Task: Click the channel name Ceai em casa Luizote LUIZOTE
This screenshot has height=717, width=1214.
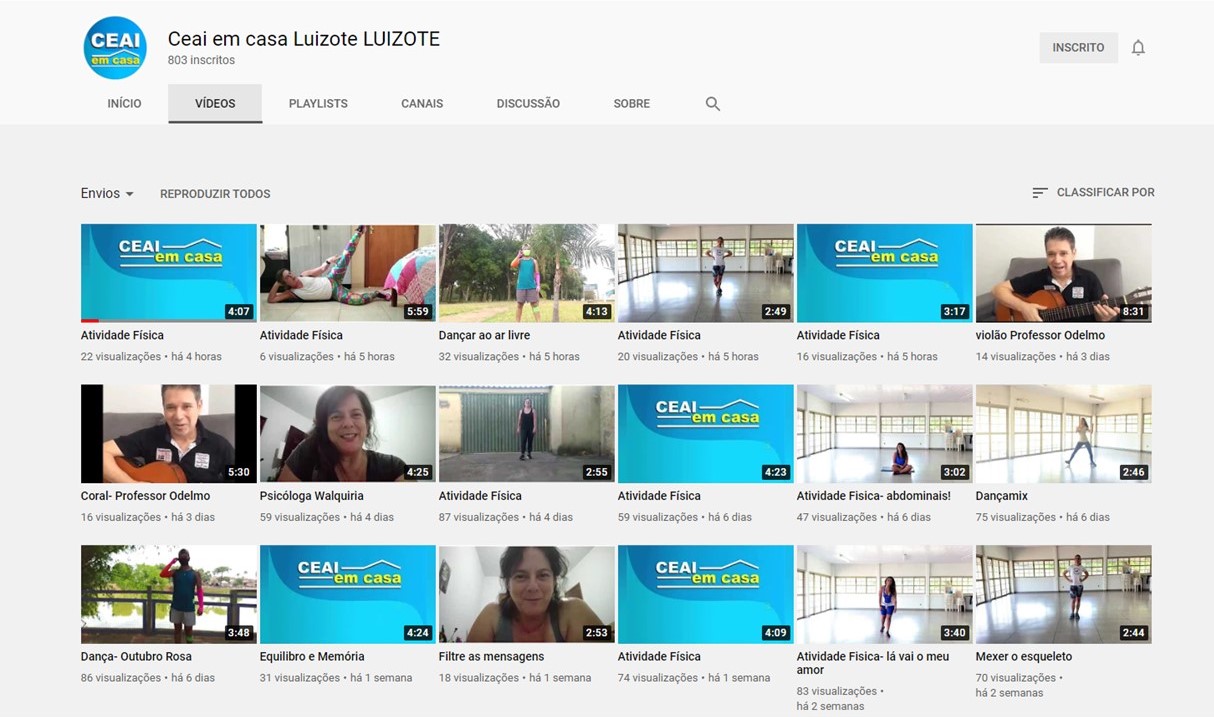Action: pos(304,39)
